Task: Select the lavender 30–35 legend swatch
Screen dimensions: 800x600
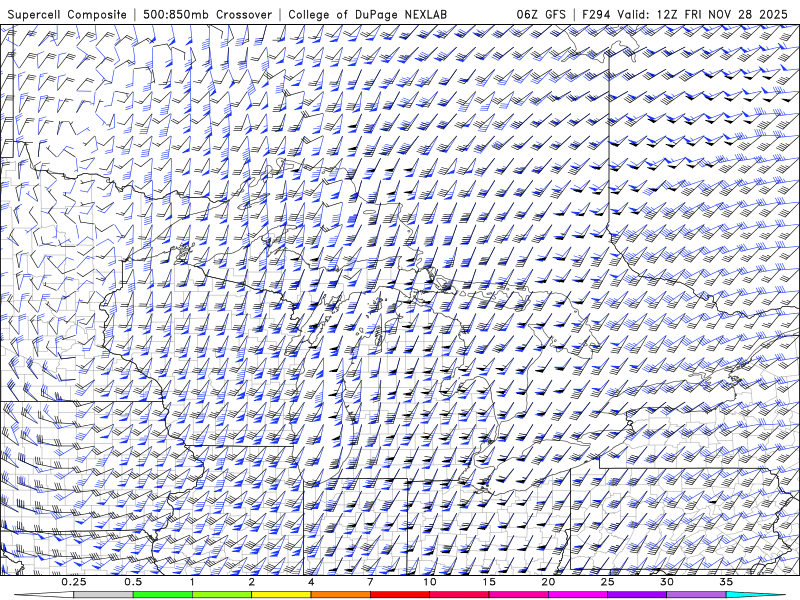Action: pos(696,595)
